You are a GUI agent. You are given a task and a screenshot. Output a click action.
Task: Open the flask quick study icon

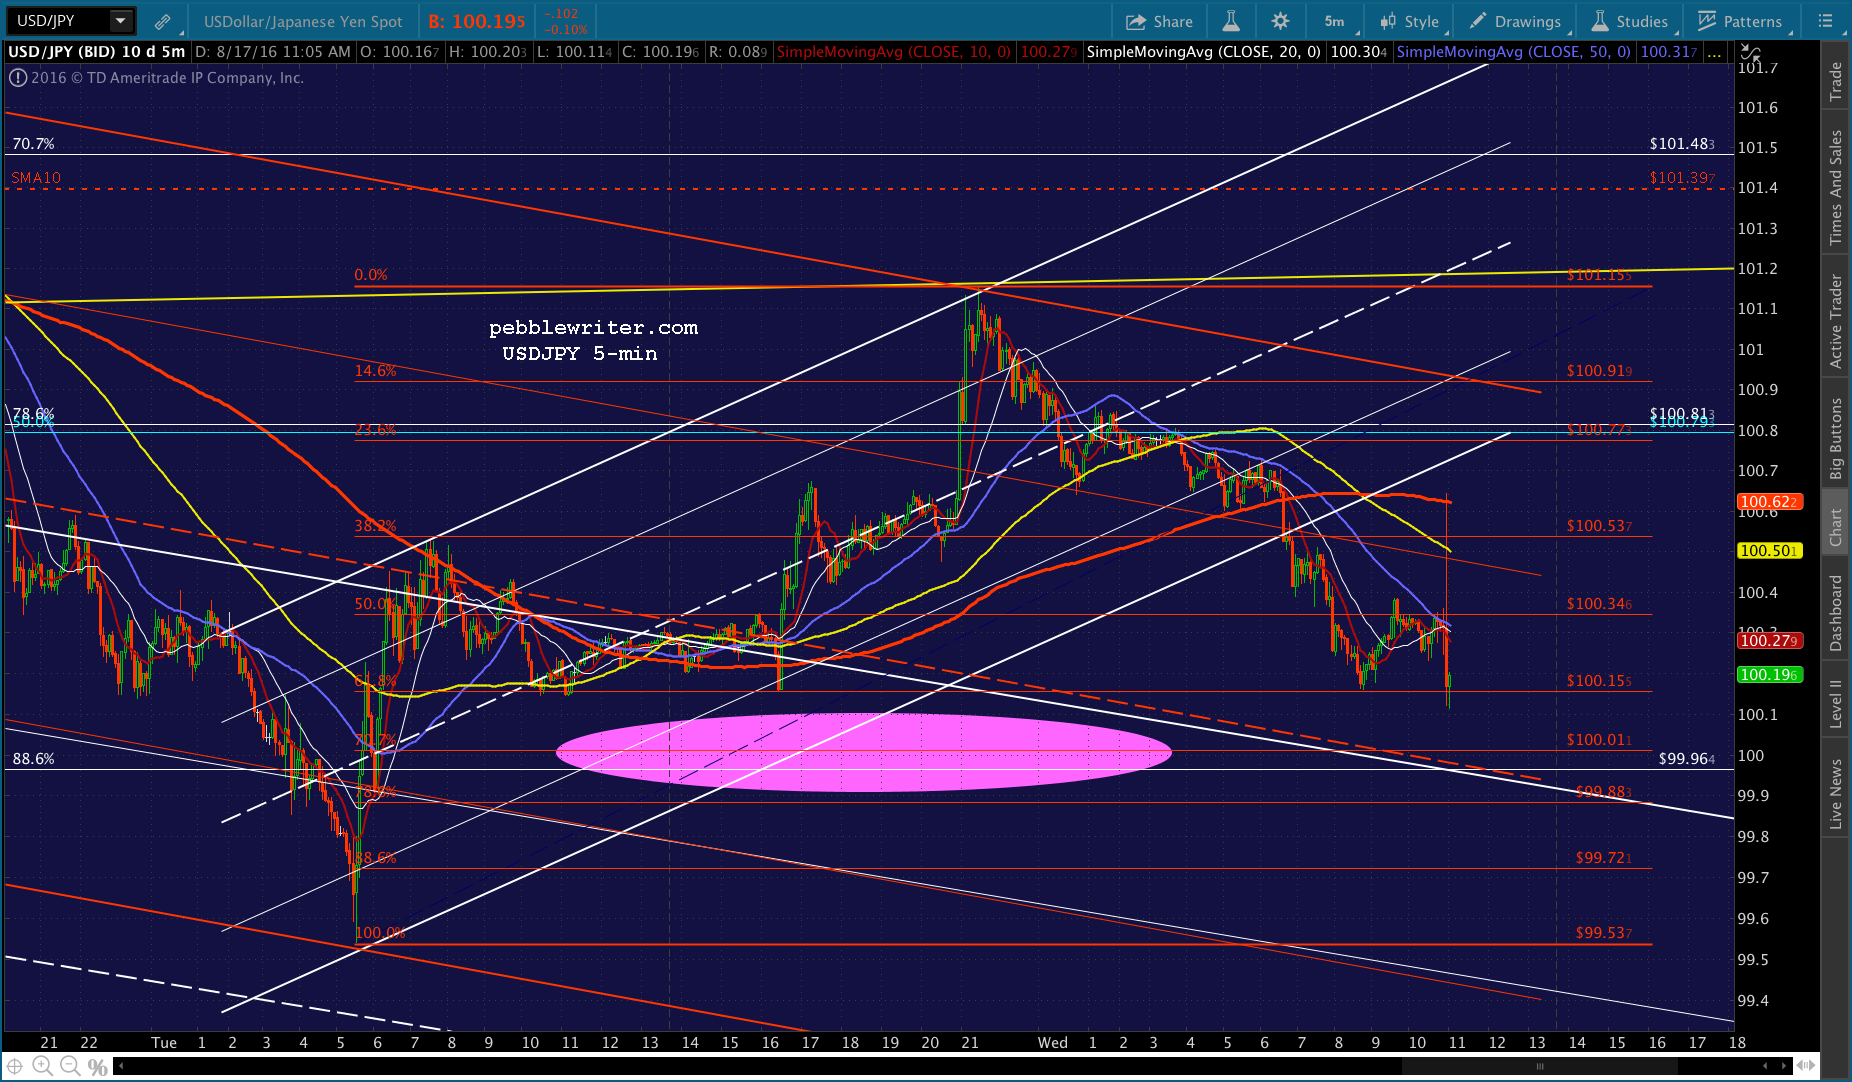coord(1231,21)
